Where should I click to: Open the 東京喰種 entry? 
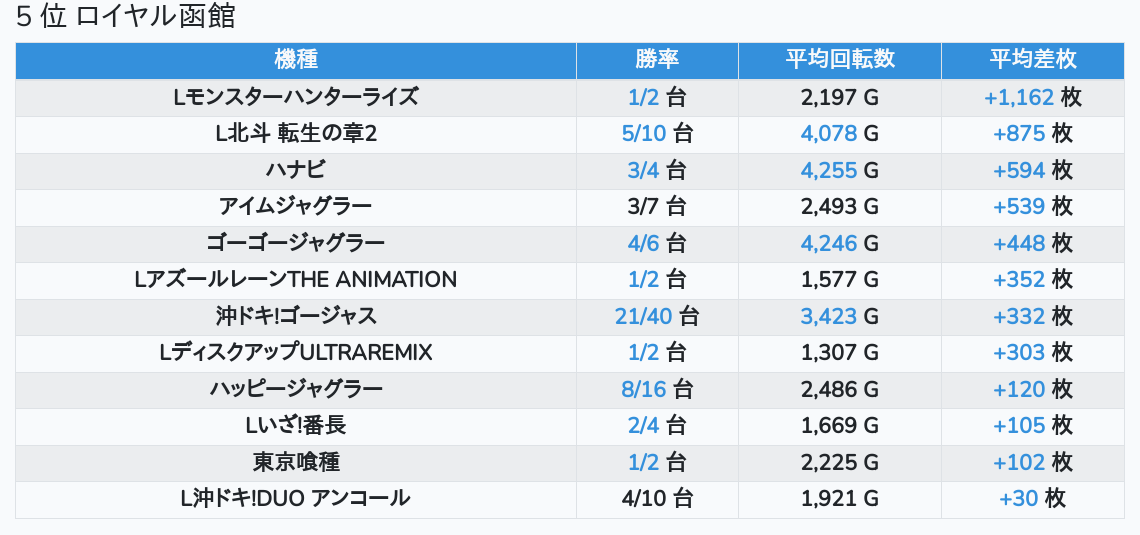tap(295, 462)
